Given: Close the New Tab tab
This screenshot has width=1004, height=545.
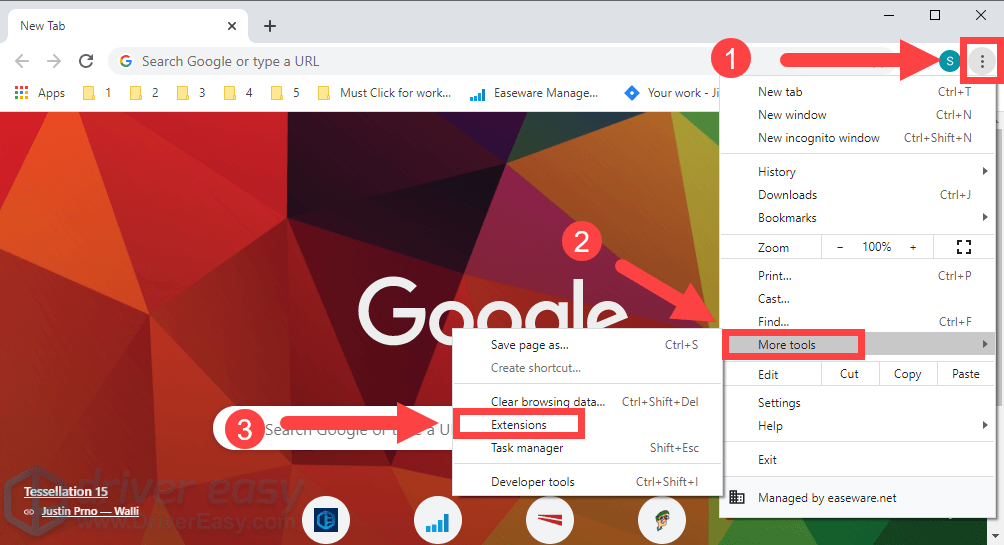Looking at the screenshot, I should 231,26.
